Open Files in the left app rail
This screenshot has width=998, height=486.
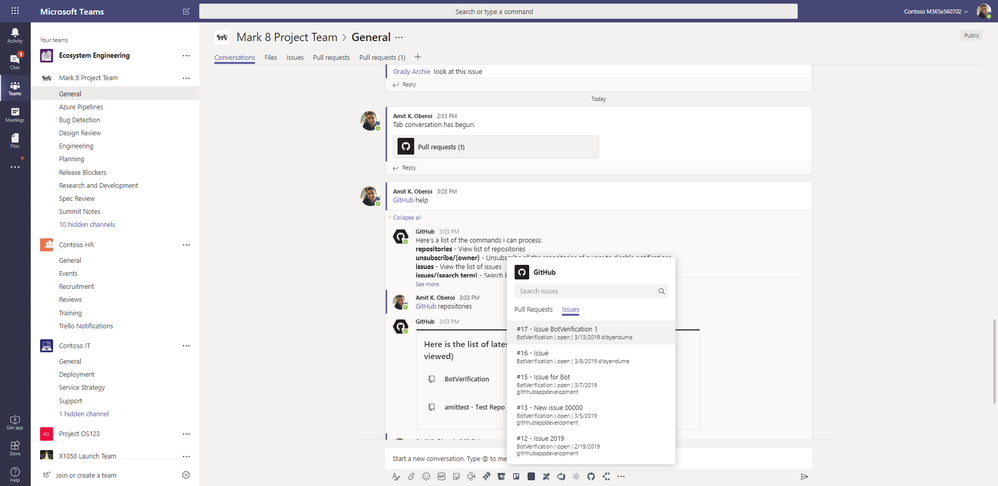(x=15, y=141)
